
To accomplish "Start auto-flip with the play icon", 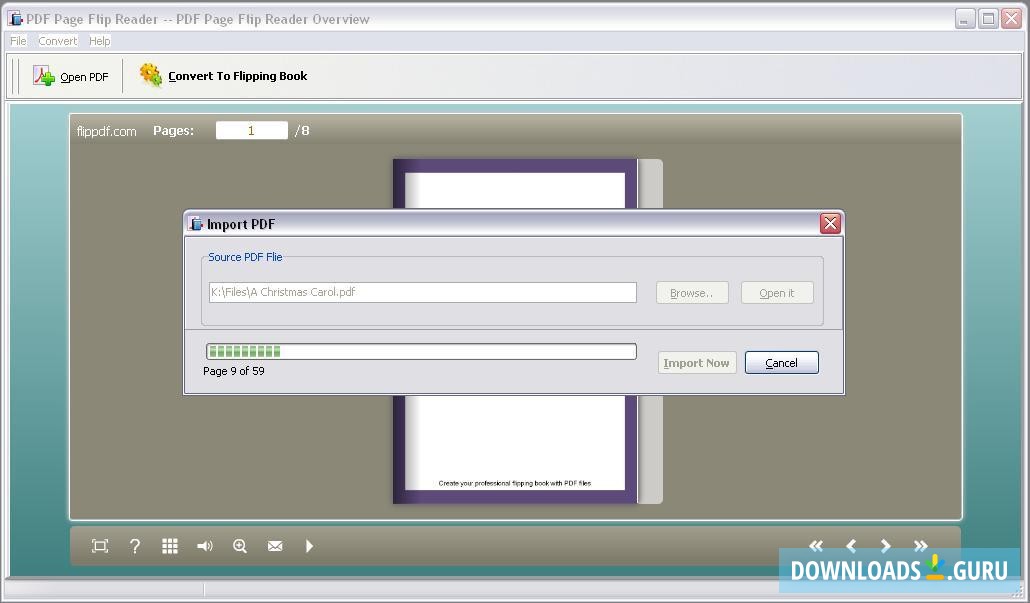I will pos(309,546).
